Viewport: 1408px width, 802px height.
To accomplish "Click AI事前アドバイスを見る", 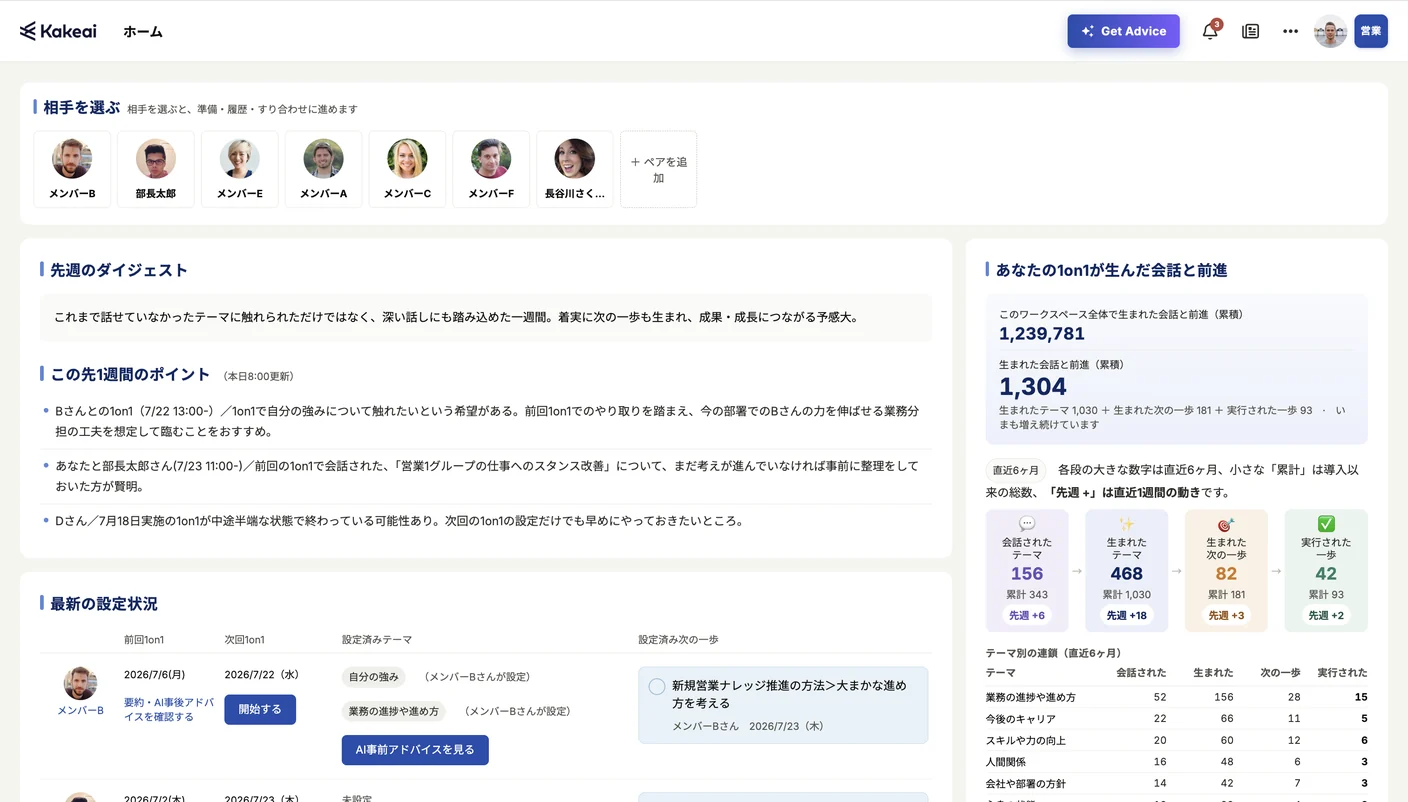I will coord(415,750).
